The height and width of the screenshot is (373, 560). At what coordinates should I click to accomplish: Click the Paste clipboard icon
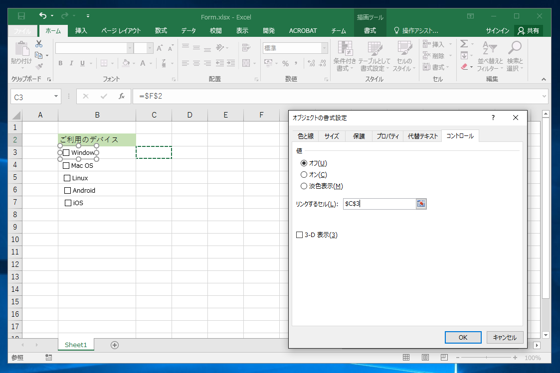(x=22, y=49)
